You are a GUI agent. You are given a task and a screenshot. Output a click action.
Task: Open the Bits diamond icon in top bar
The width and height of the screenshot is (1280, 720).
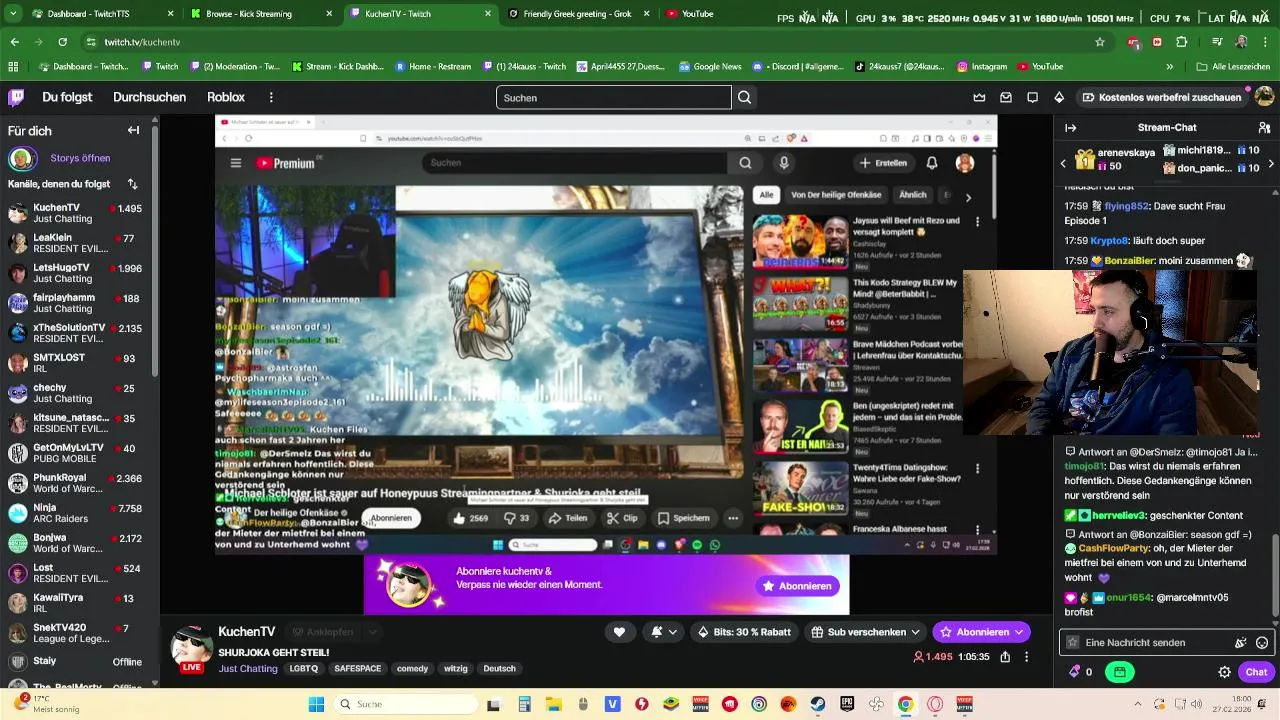(x=1059, y=97)
